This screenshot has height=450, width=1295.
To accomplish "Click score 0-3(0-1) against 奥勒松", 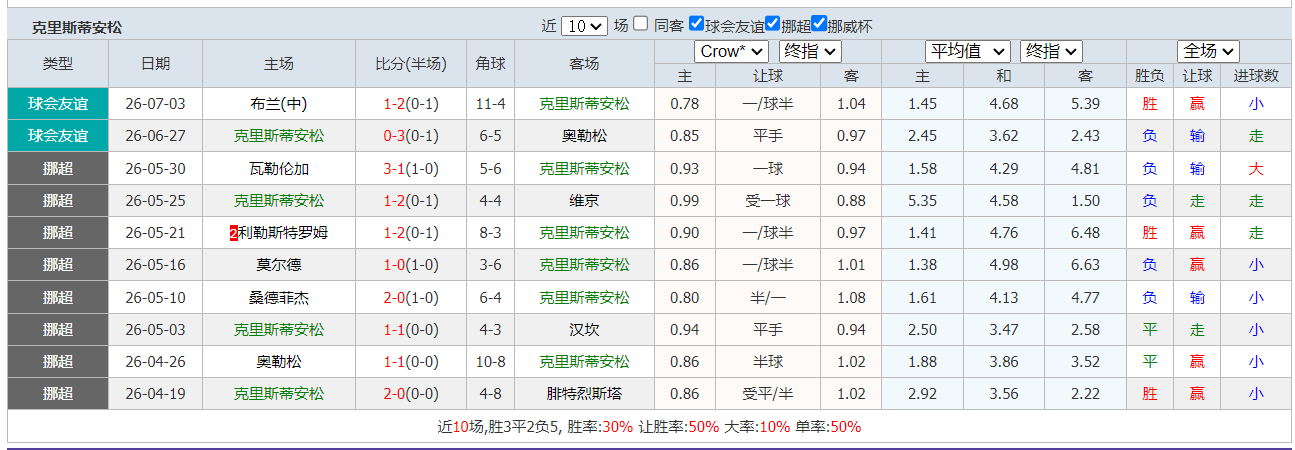I will click(411, 136).
